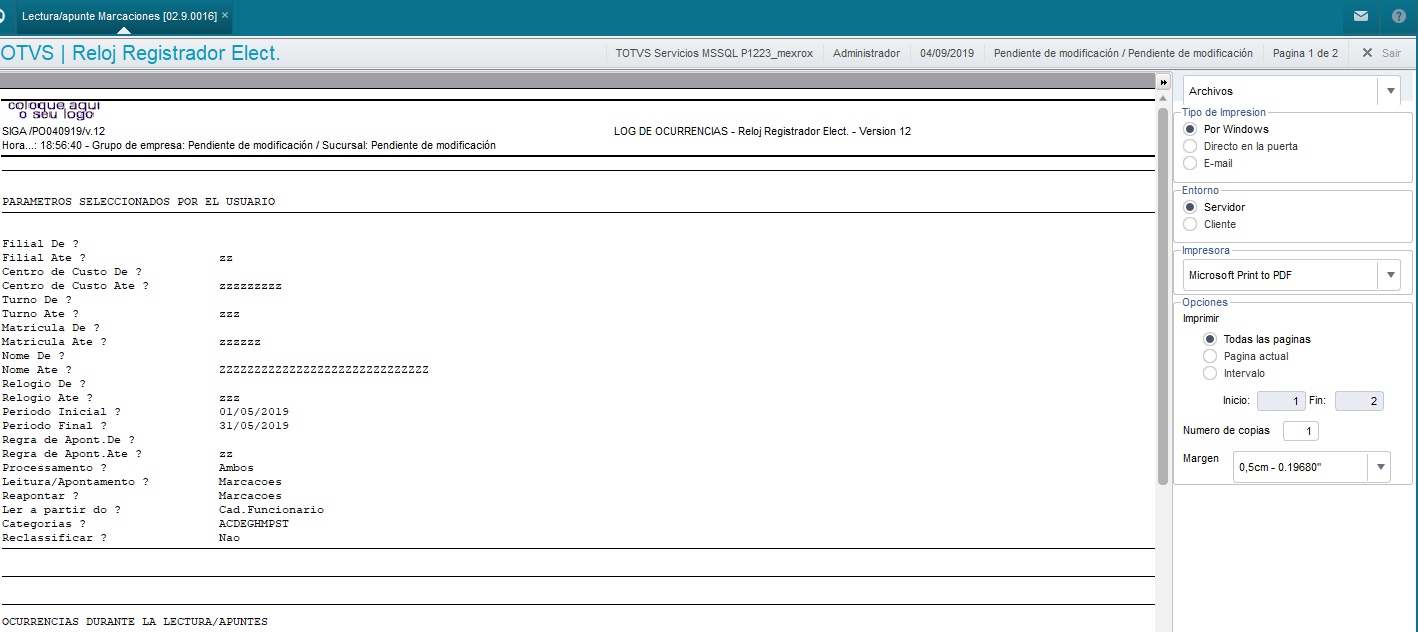Click the help question mark icon
This screenshot has width=1418, height=632.
pyautogui.click(x=1399, y=16)
